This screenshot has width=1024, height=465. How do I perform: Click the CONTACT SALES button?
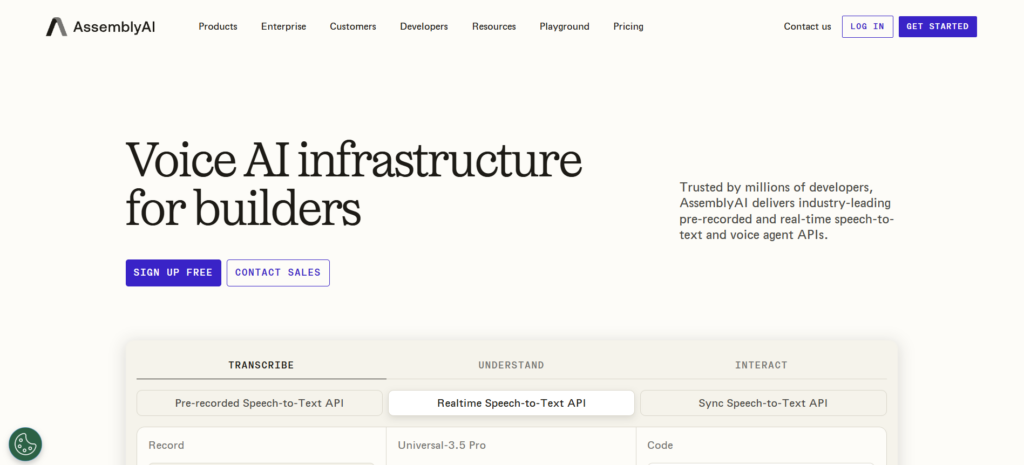tap(278, 273)
